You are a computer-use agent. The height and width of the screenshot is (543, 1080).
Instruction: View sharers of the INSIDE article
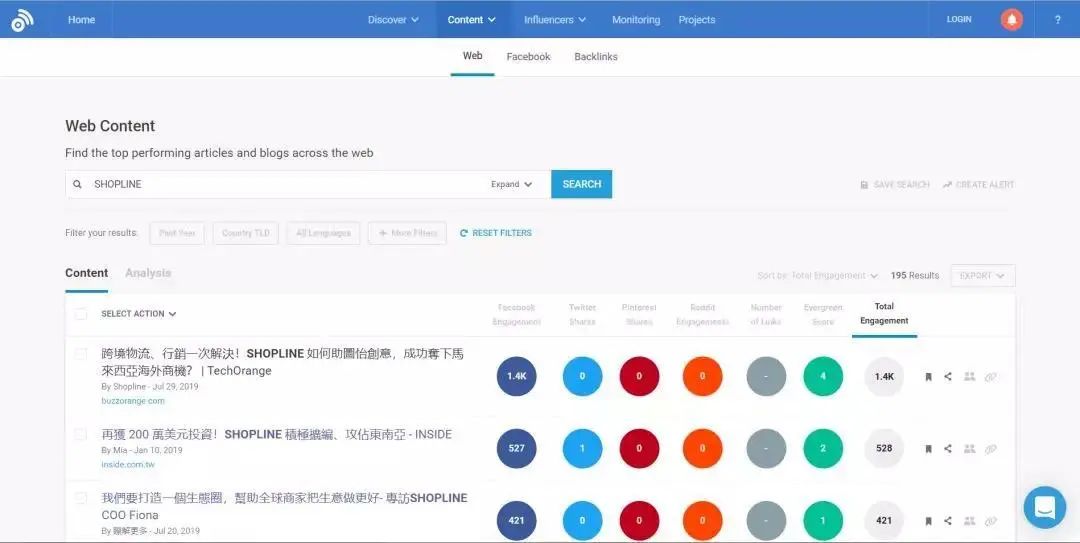(x=969, y=448)
